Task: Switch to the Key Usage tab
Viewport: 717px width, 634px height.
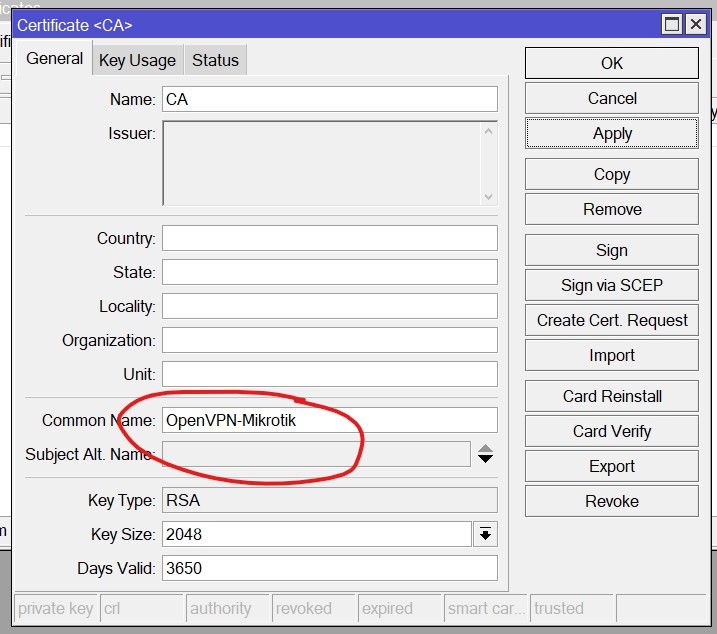Action: coord(137,60)
